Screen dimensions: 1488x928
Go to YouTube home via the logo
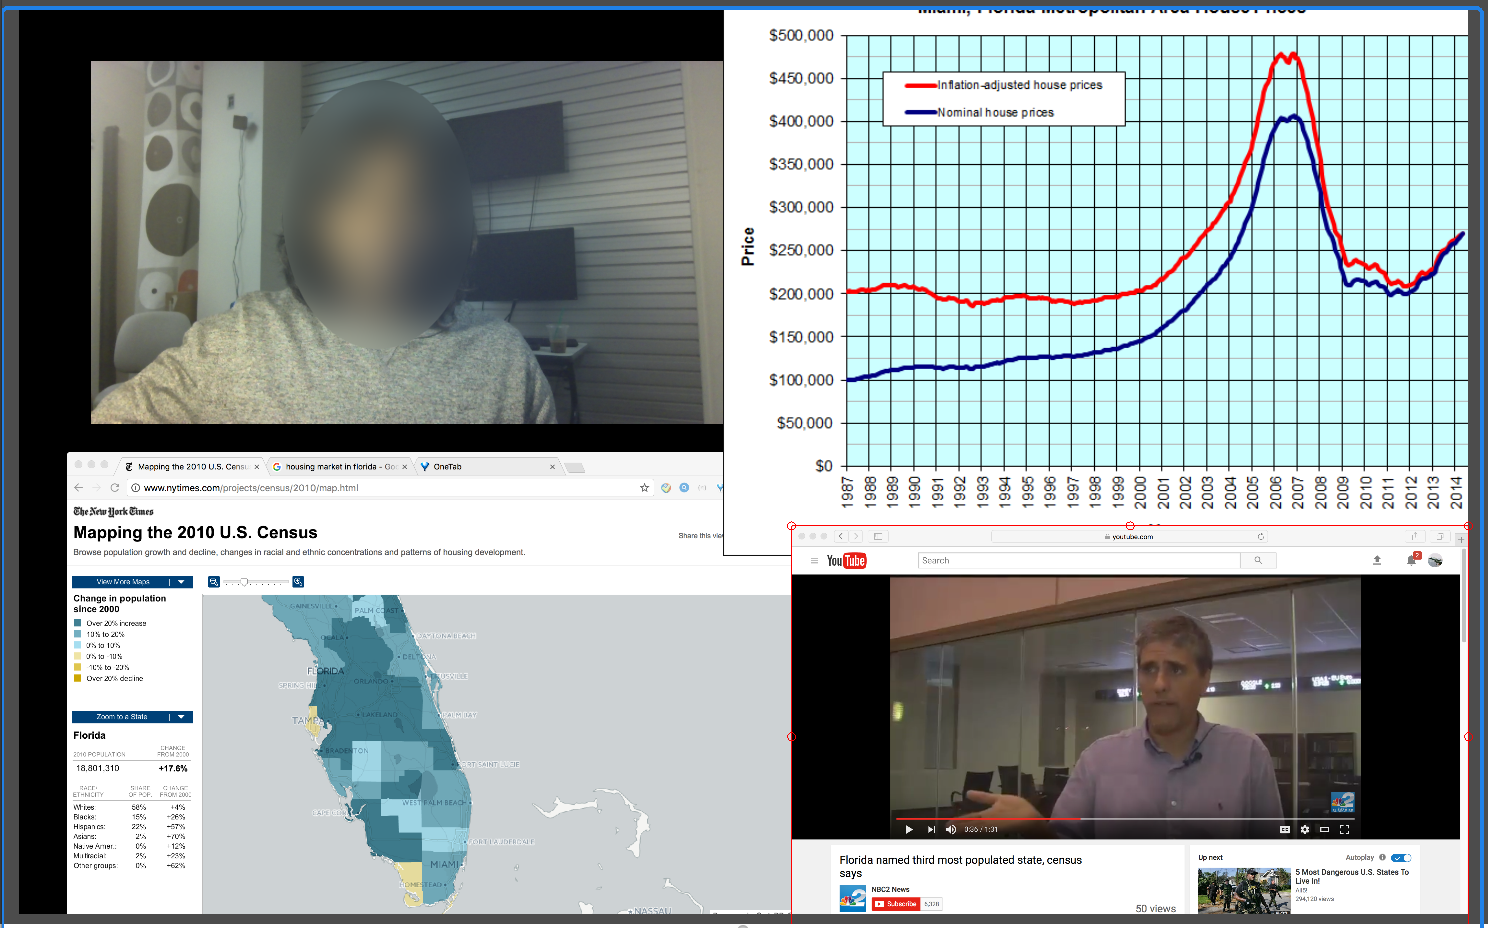coord(846,561)
